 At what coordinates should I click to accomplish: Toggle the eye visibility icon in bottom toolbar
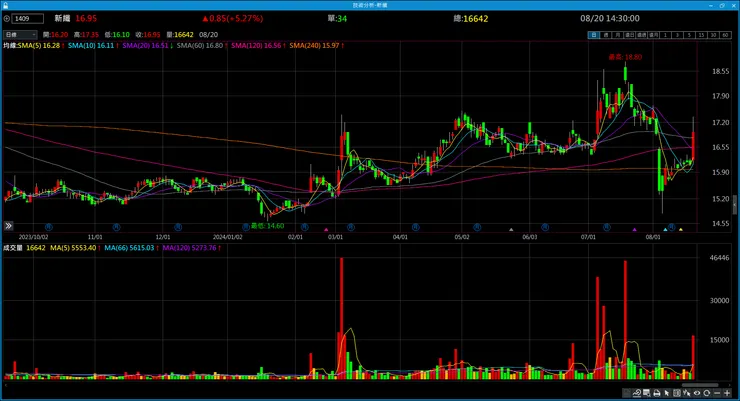tap(697, 393)
